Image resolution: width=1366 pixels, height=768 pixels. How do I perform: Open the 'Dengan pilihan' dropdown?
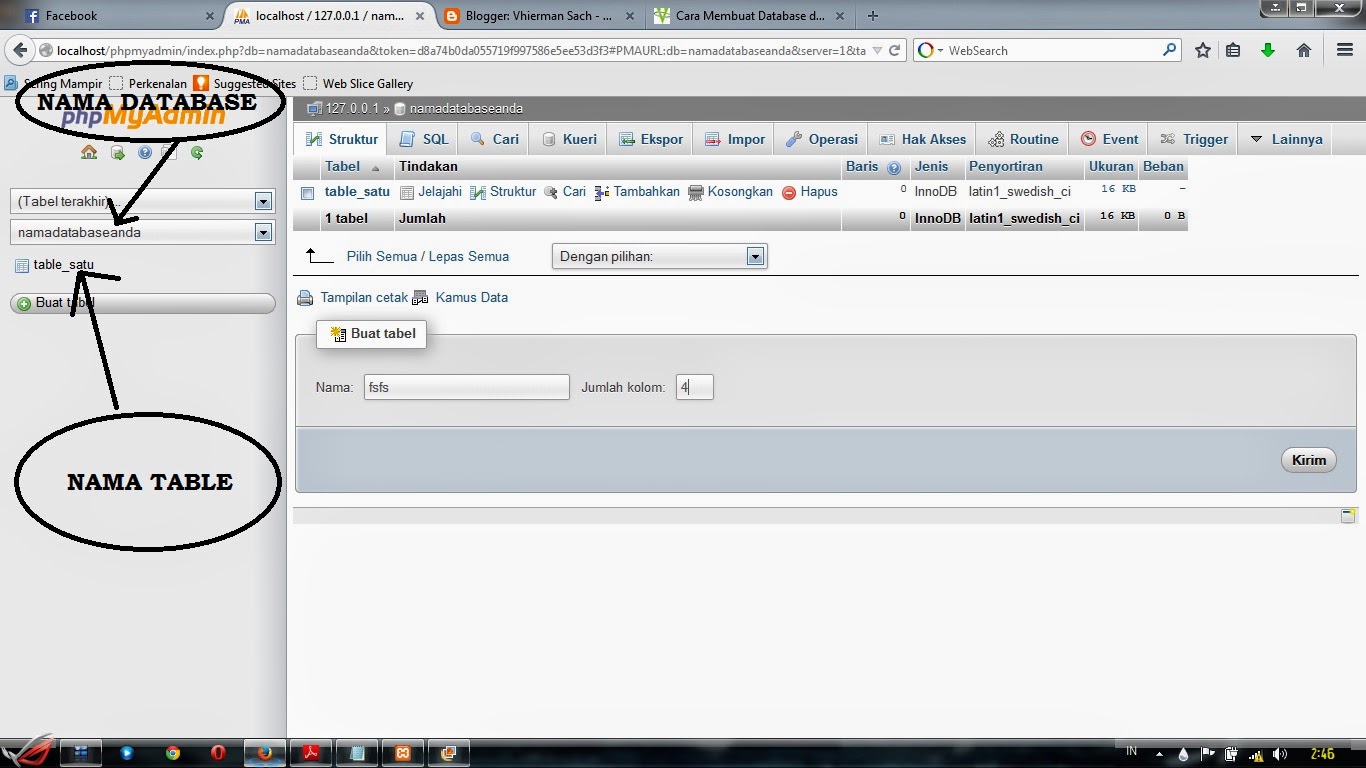[x=755, y=256]
